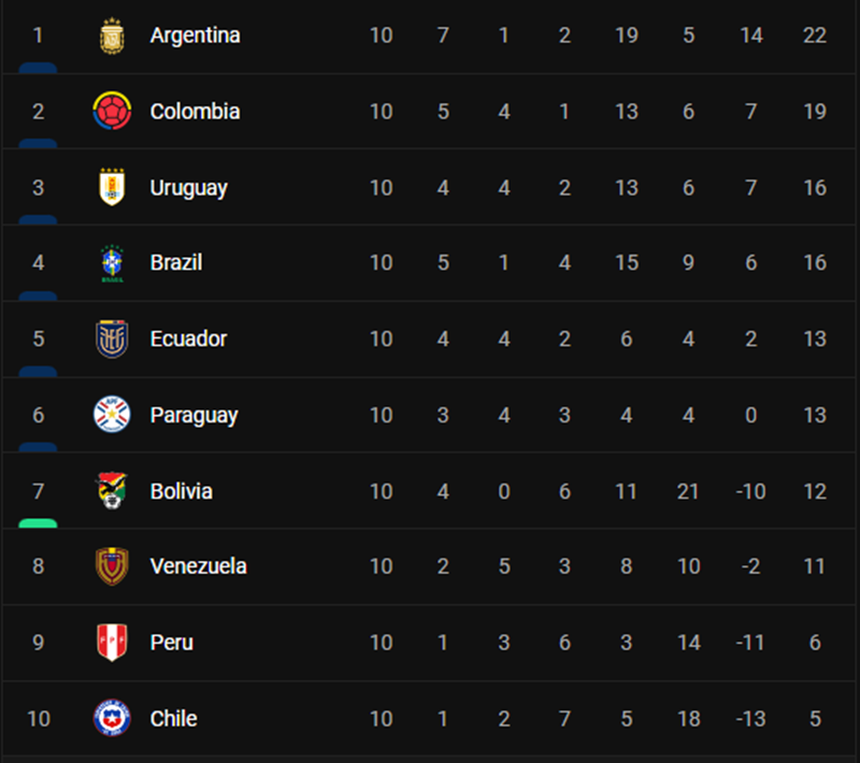Click the Ecuador team name
860x763 pixels.
coord(188,339)
